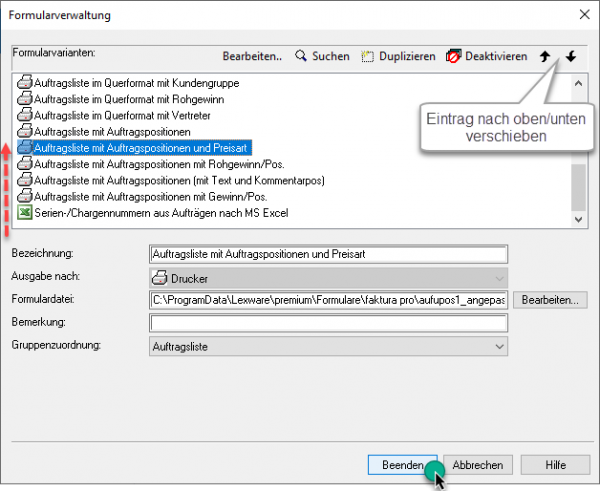
Task: Move entry down with the down arrow
Action: [571, 57]
